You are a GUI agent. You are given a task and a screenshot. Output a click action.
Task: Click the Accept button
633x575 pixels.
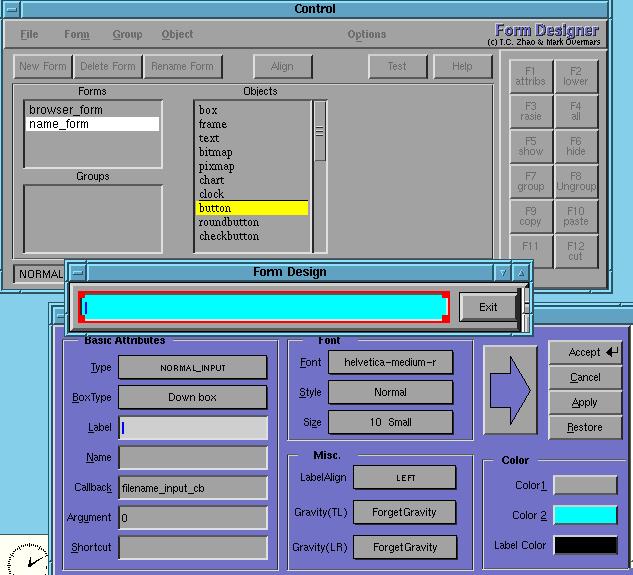point(585,352)
